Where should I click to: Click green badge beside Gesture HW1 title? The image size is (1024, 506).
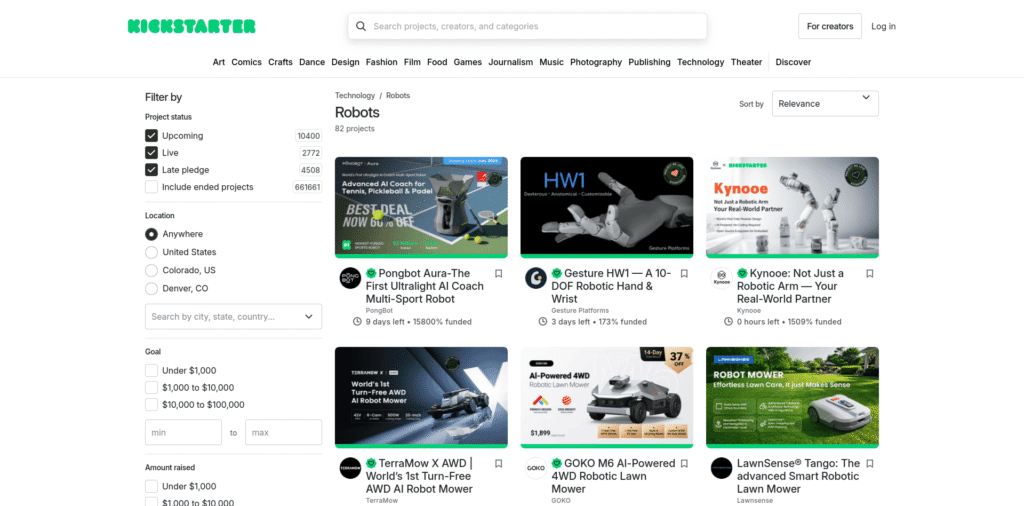tap(556, 273)
